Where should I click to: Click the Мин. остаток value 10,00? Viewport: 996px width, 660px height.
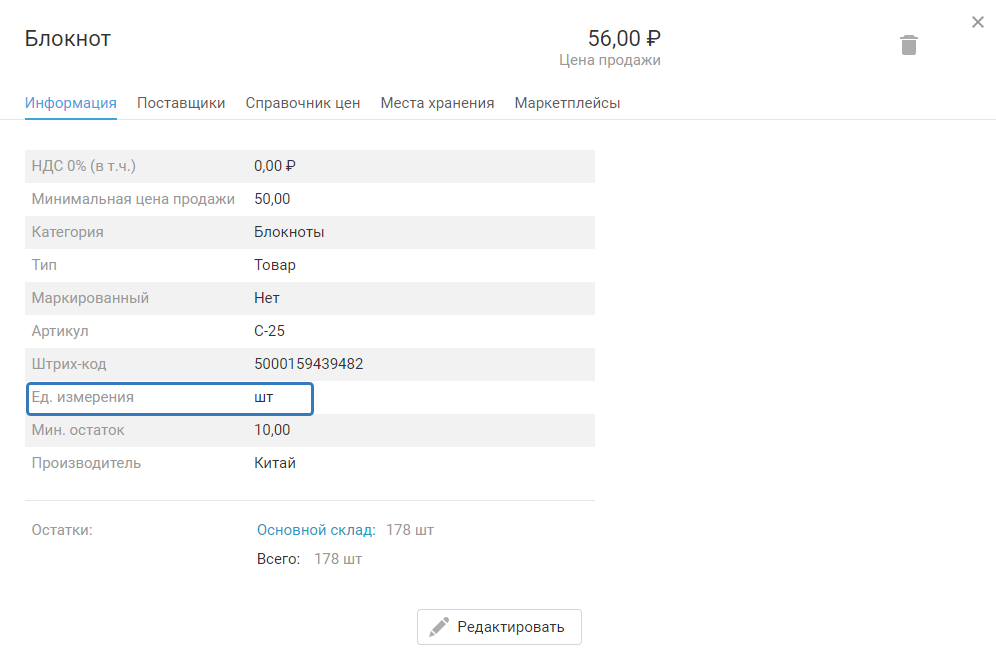pos(272,430)
